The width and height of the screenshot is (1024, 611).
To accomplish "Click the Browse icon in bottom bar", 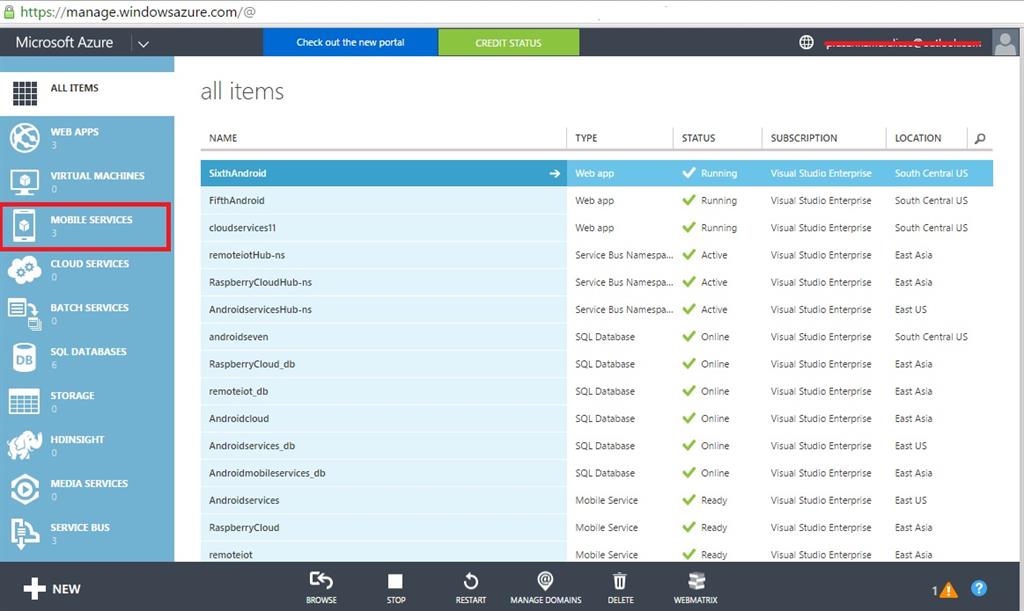I will pyautogui.click(x=321, y=580).
